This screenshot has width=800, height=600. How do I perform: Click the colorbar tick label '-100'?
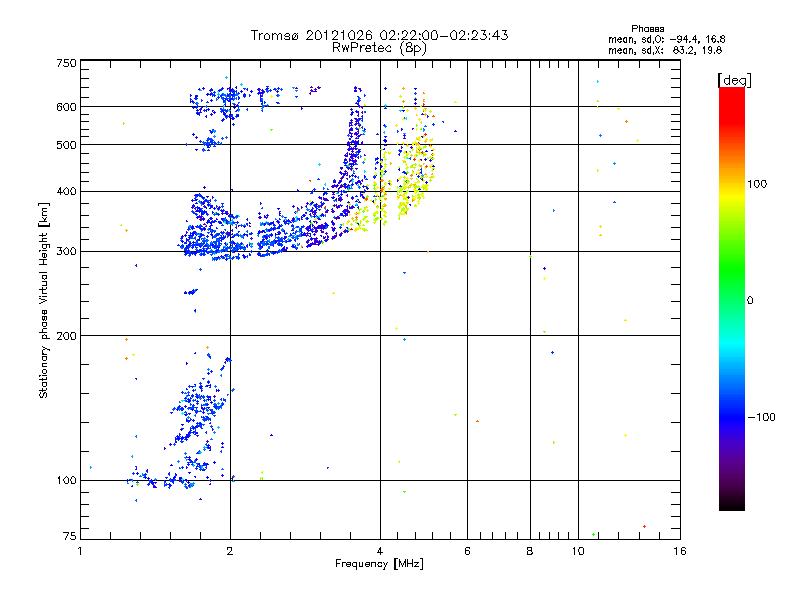click(x=762, y=417)
